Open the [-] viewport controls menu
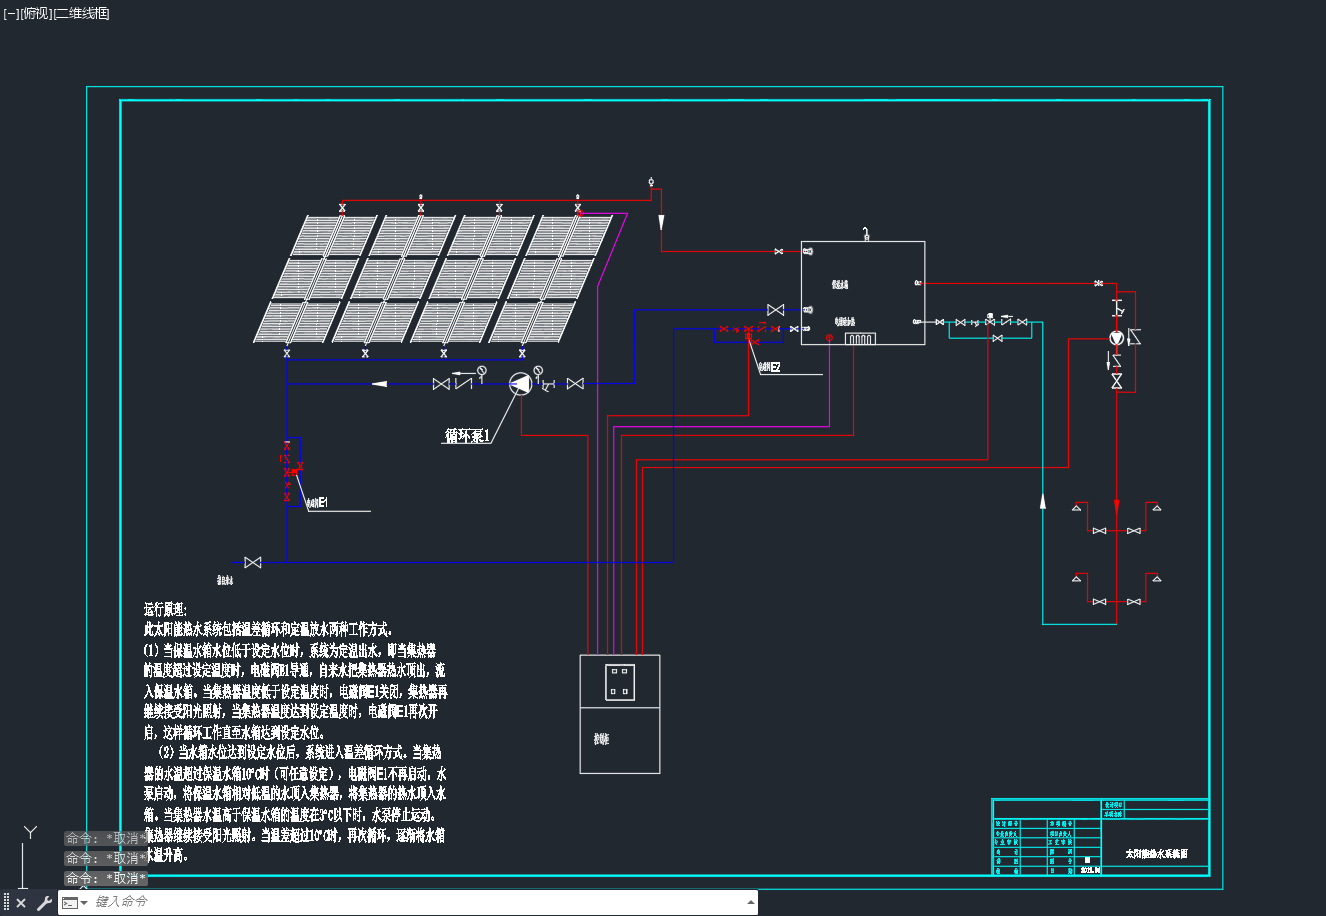The height and width of the screenshot is (916, 1326). pyautogui.click(x=11, y=13)
